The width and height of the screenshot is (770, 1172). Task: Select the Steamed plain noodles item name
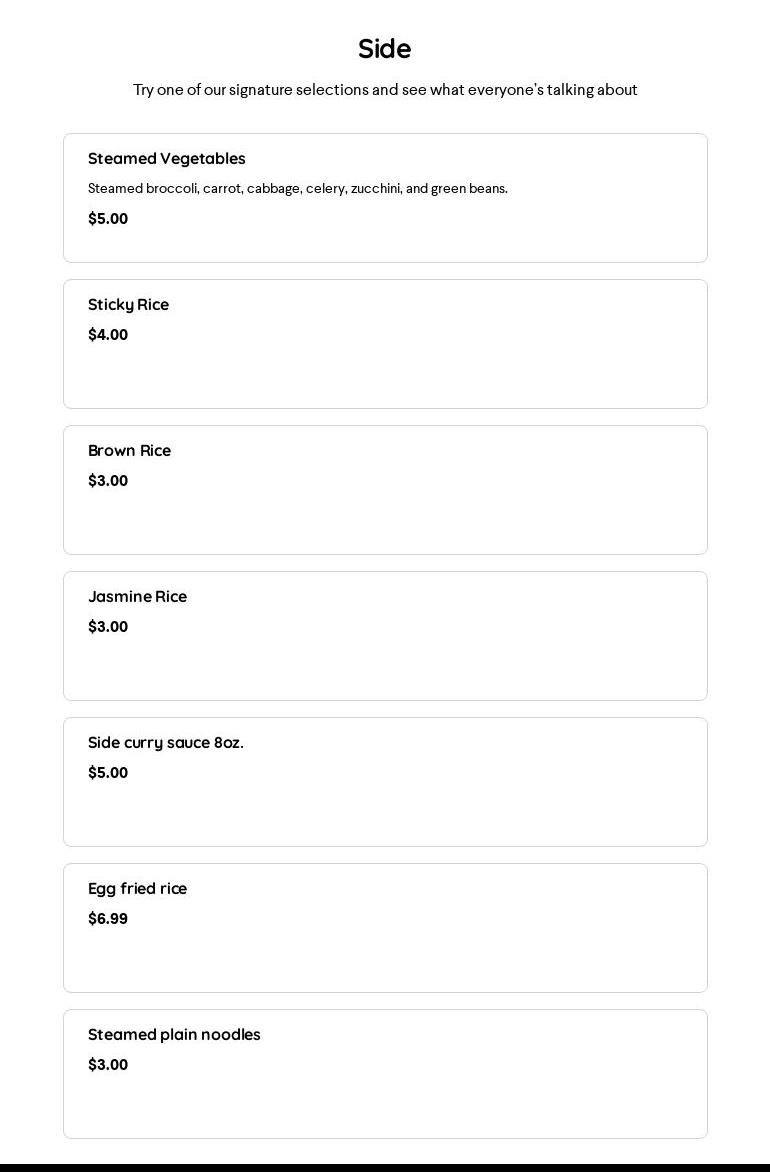[174, 1035]
